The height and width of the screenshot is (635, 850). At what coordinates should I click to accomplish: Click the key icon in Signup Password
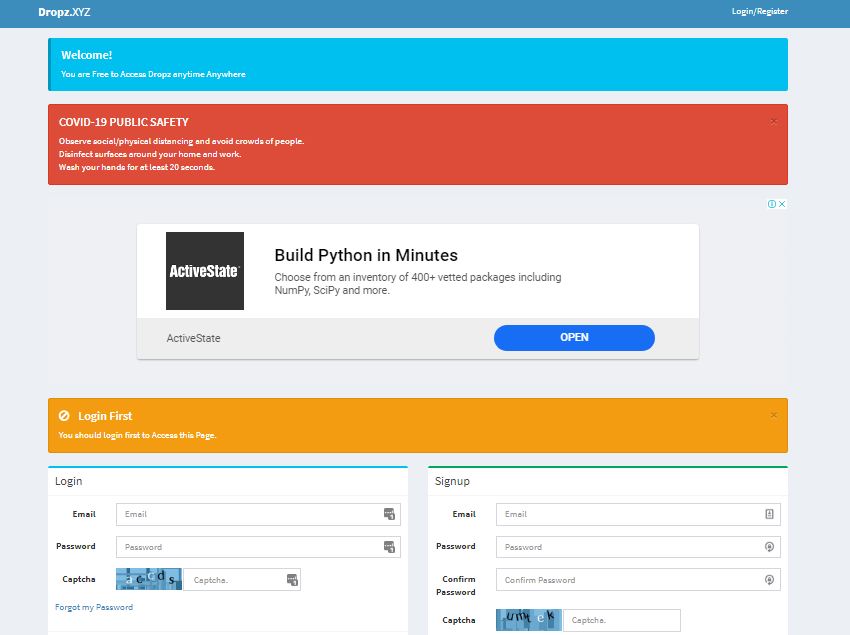pyautogui.click(x=769, y=547)
